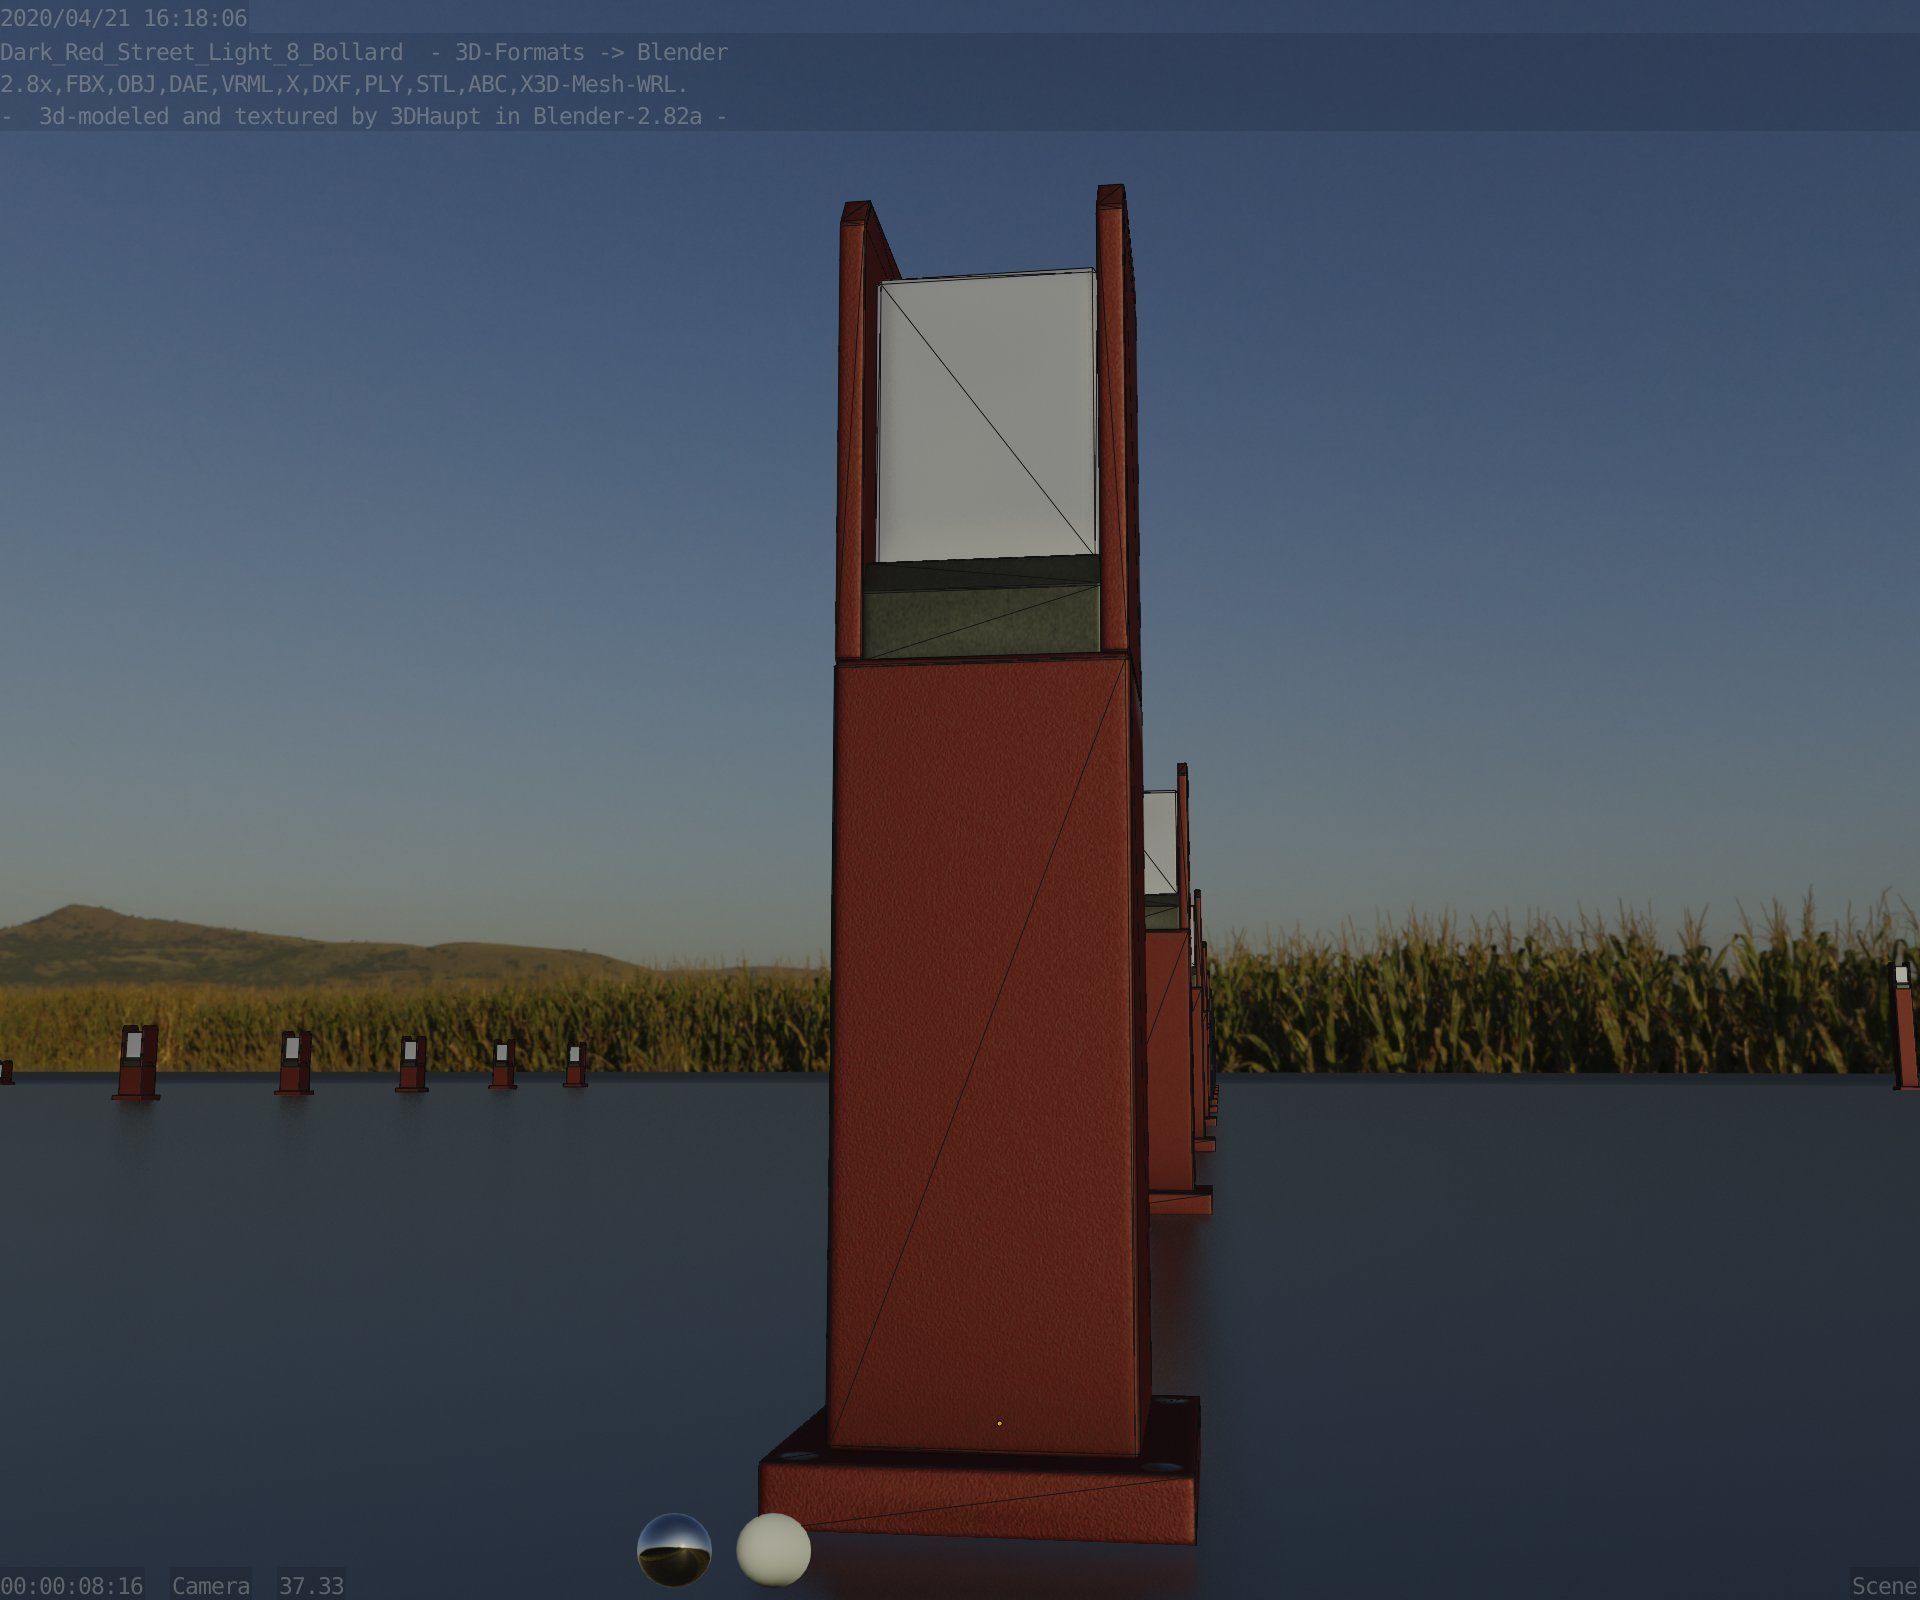
Task: Click the Scene label at bottom right
Action: coord(1884,1586)
